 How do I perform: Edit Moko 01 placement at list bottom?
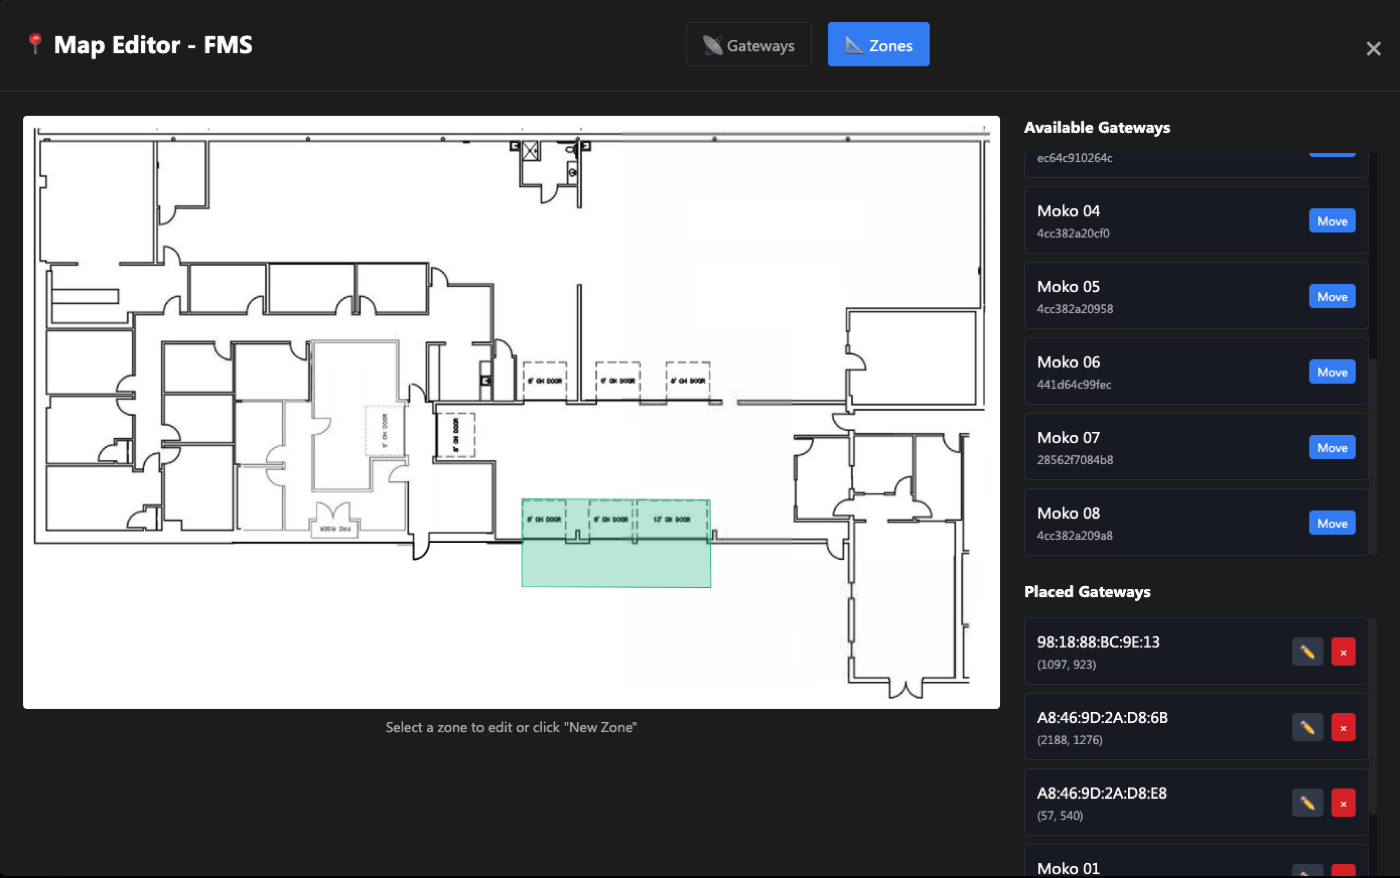pyautogui.click(x=1307, y=872)
